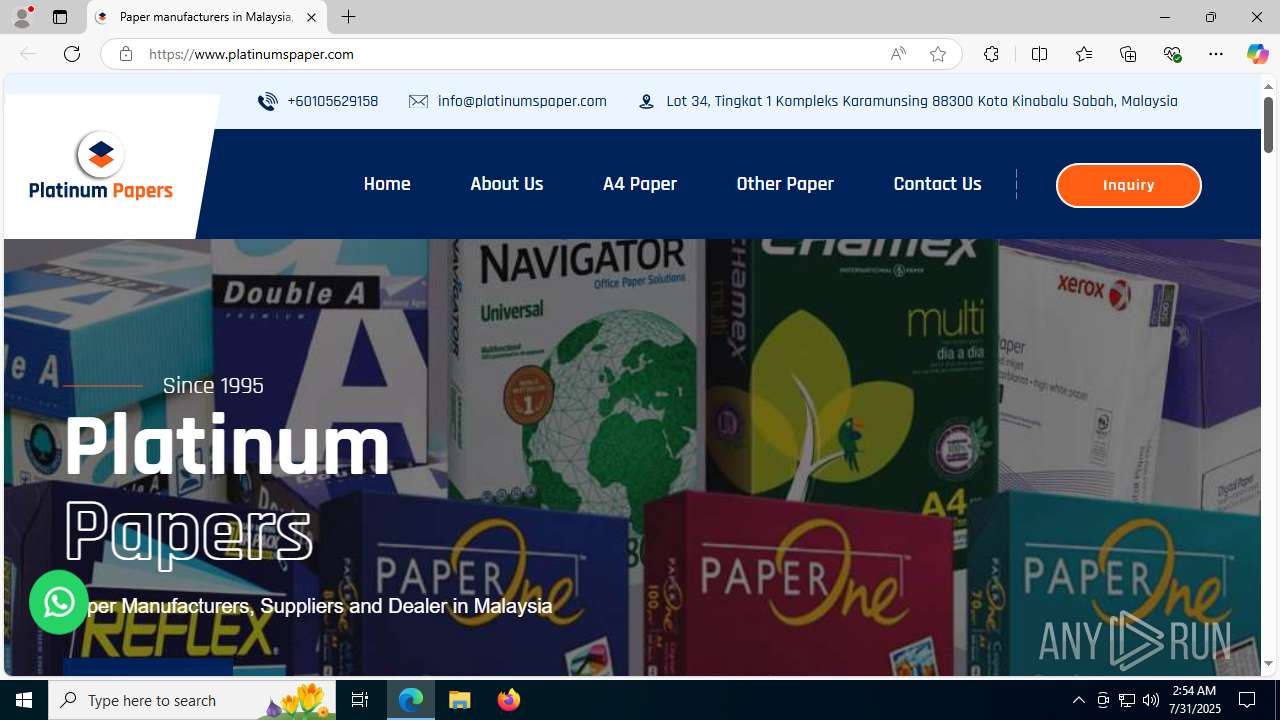1280x720 pixels.
Task: Click the envelope email icon
Action: coord(418,101)
